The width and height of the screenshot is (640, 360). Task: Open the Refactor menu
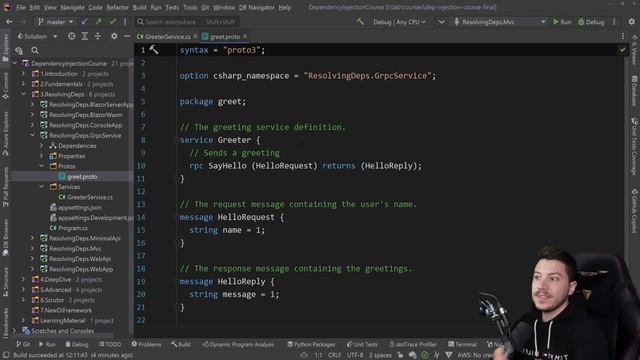118,7
